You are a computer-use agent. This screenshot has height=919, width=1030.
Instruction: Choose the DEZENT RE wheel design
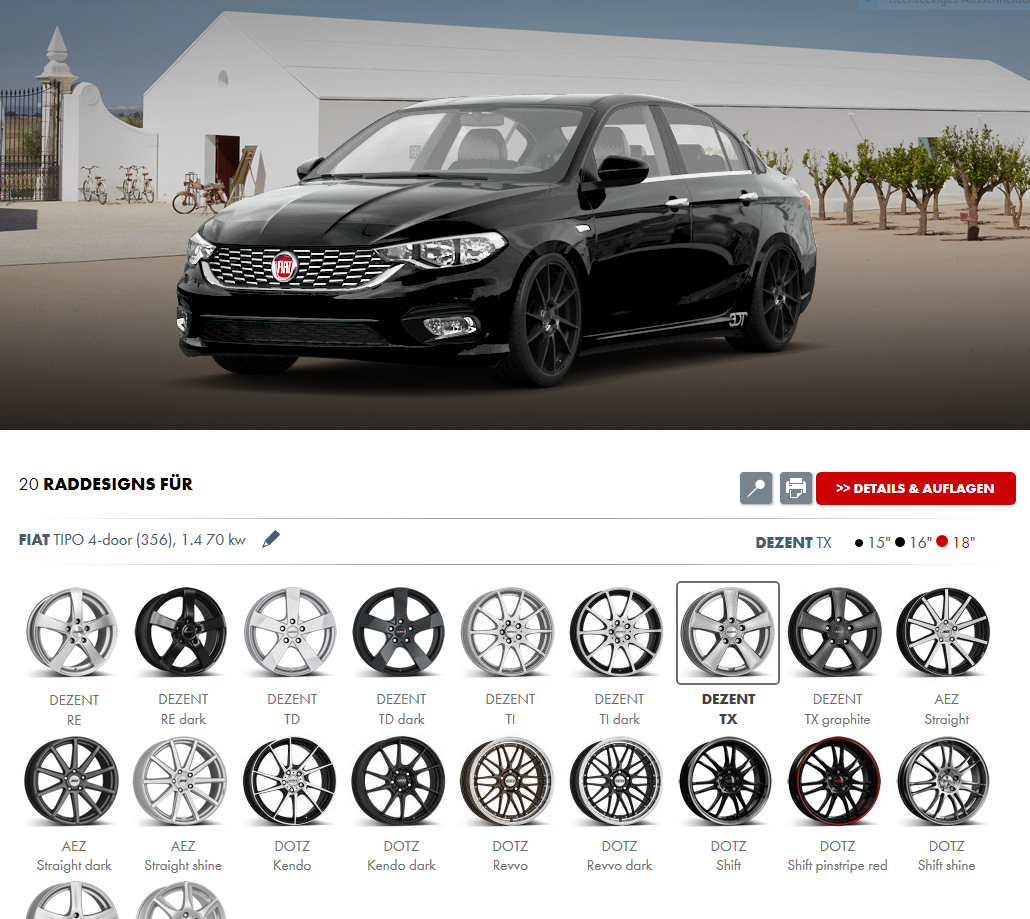(73, 633)
